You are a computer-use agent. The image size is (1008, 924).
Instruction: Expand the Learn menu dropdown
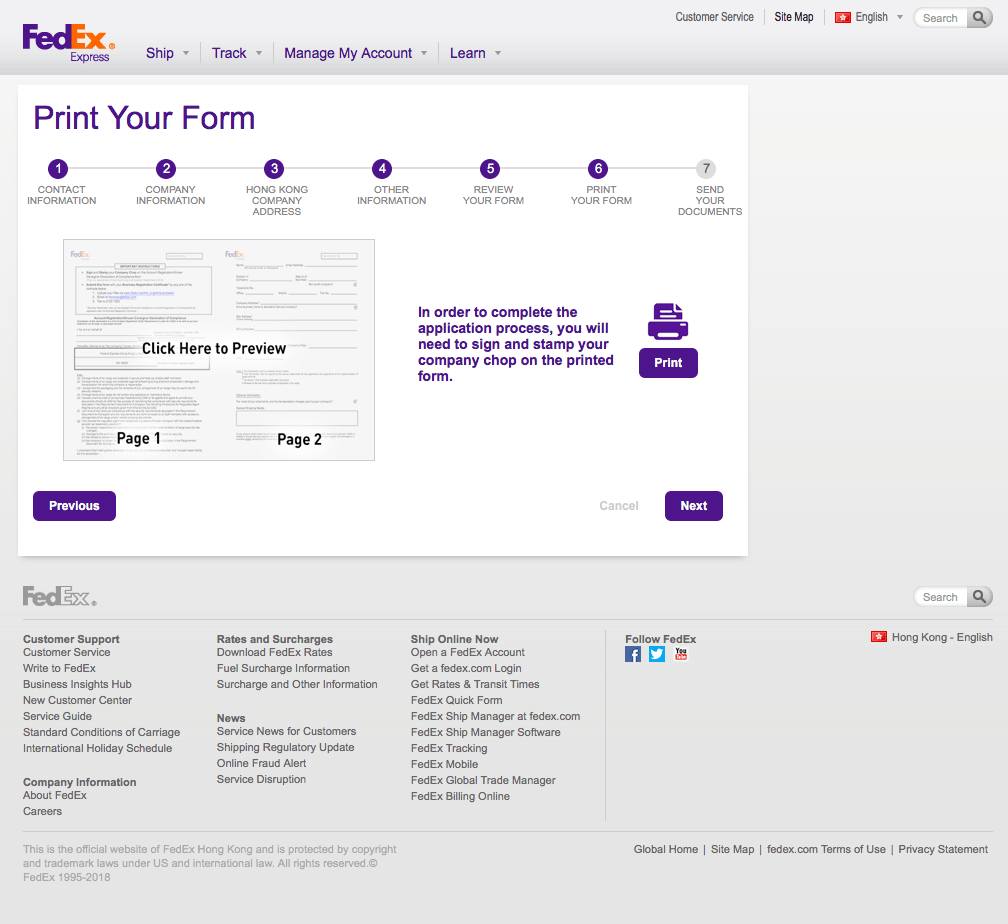469,52
